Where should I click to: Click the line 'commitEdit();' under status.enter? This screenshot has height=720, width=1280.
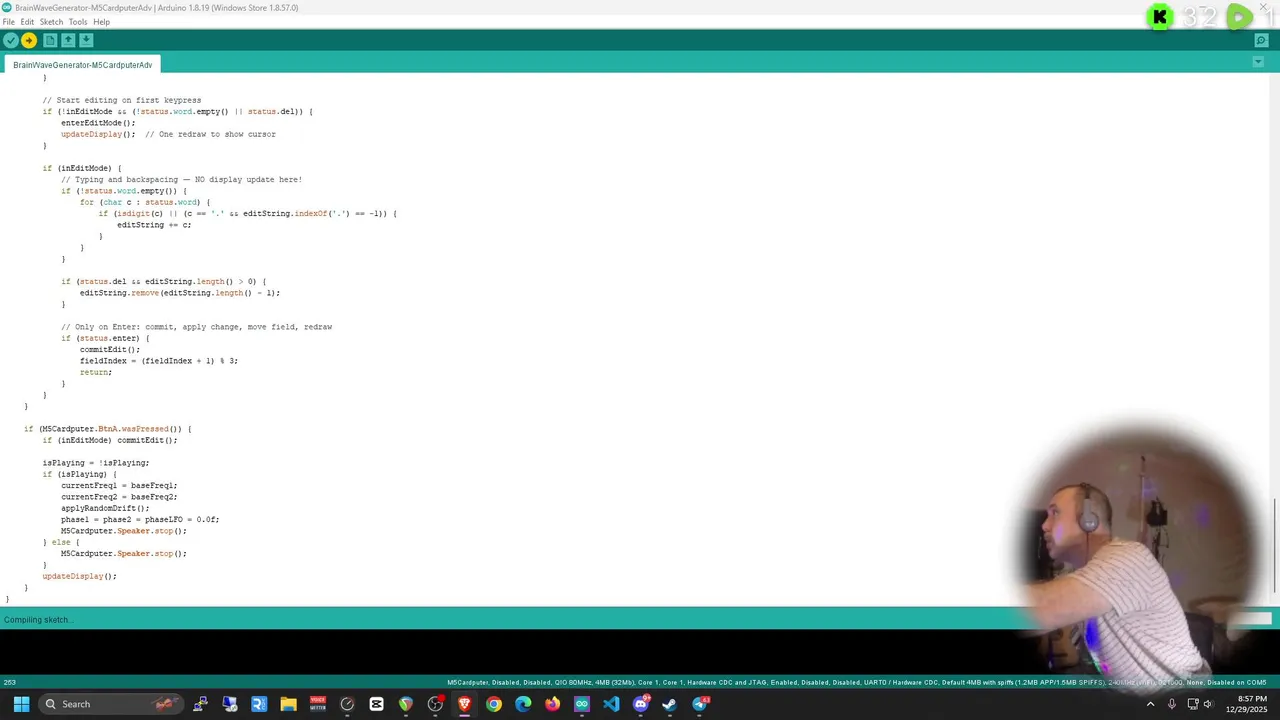coord(110,350)
